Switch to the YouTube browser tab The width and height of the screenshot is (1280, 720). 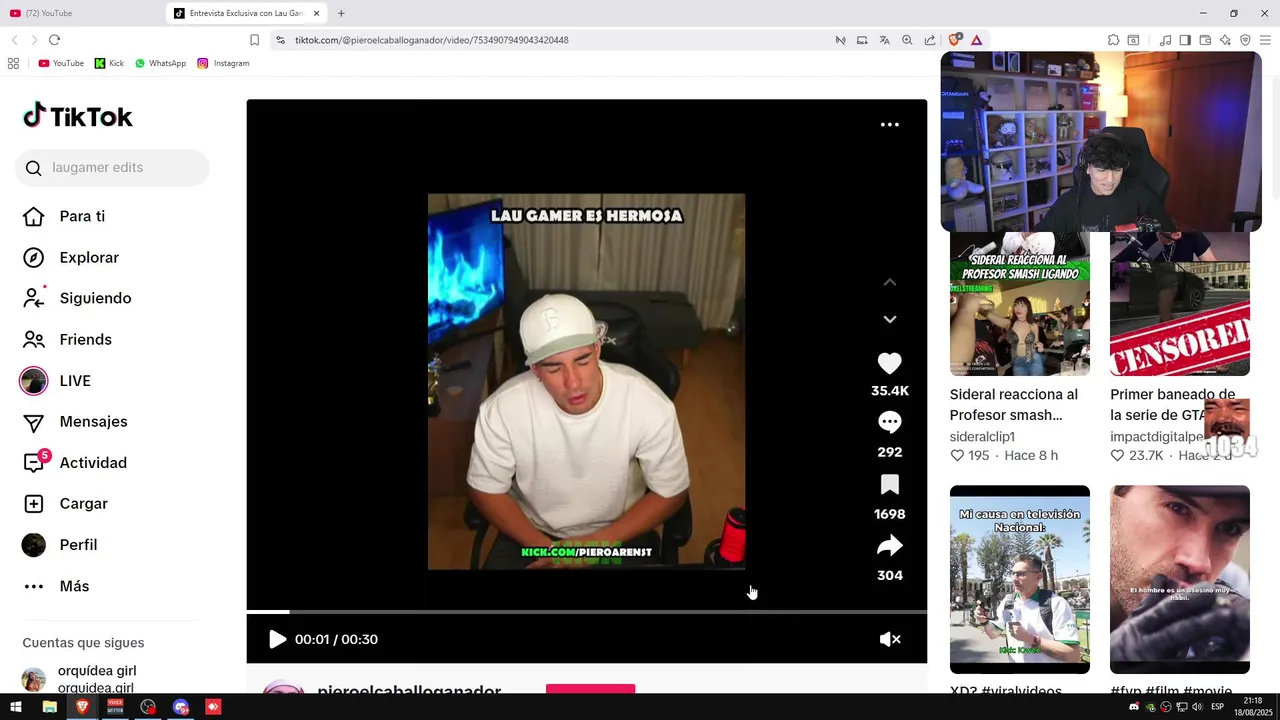[80, 13]
